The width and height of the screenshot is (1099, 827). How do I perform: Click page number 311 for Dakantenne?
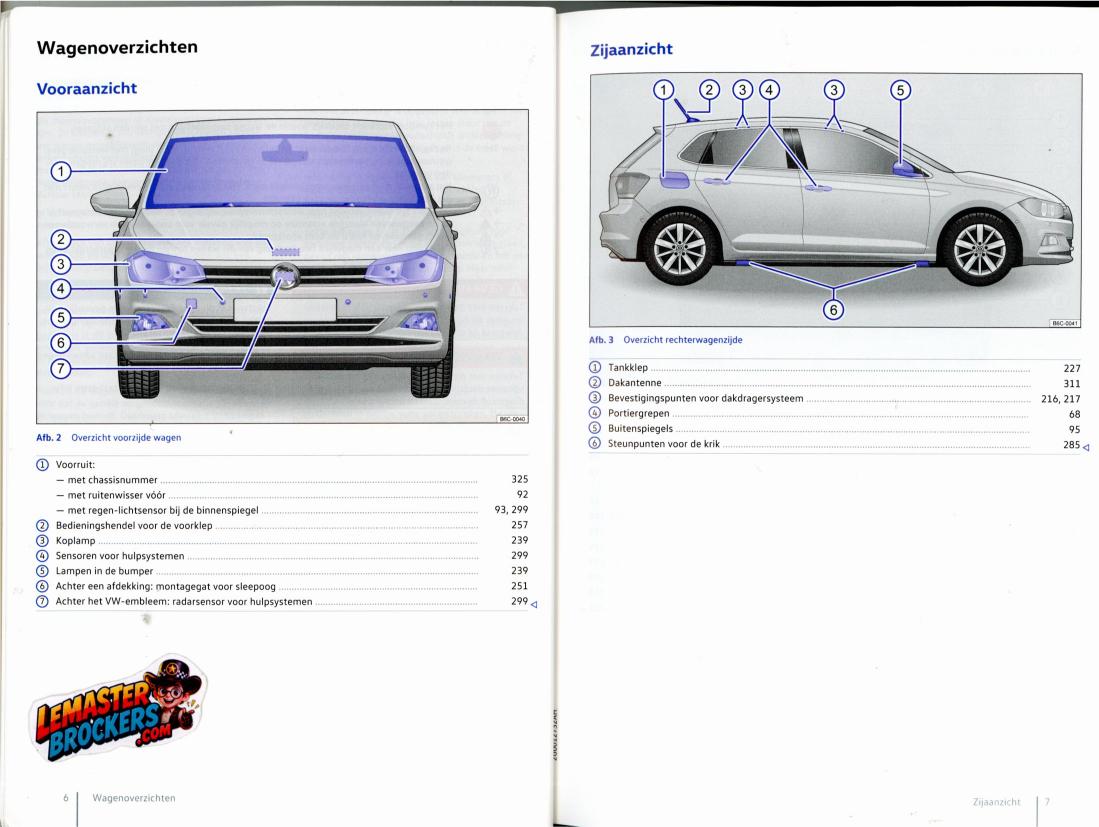click(x=1072, y=383)
